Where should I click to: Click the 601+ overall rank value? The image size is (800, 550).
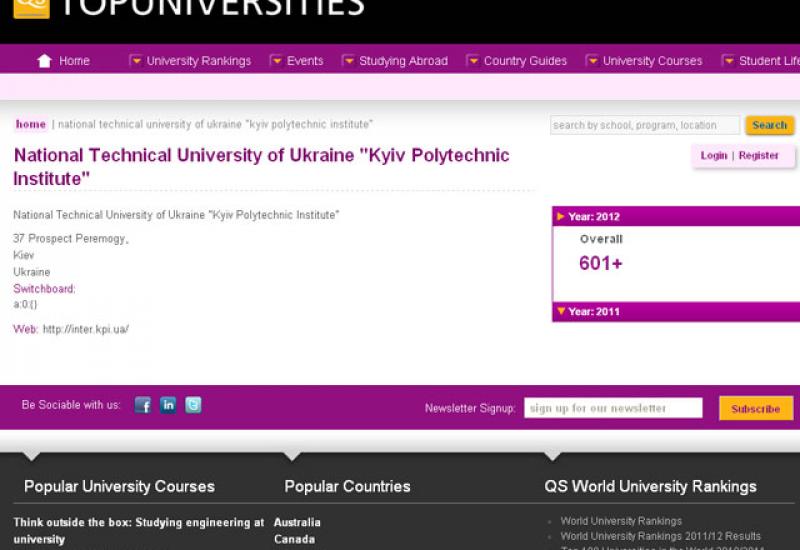[x=601, y=263]
